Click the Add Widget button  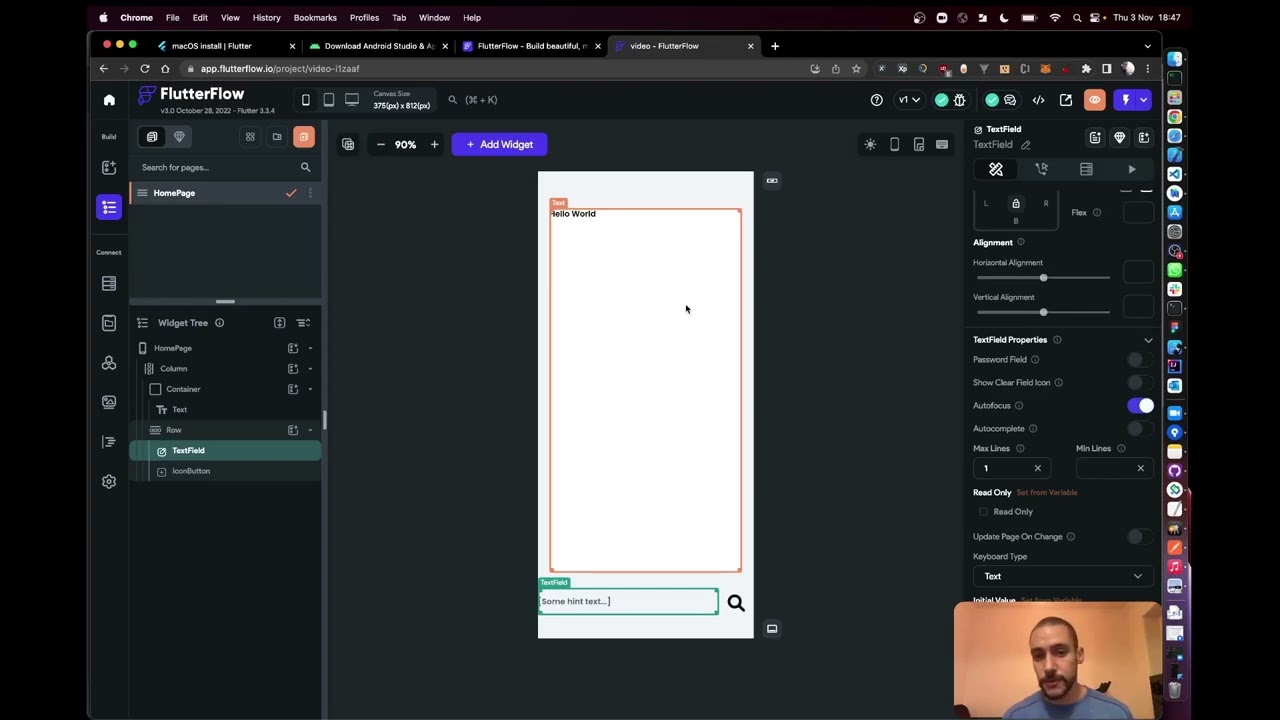(x=499, y=145)
